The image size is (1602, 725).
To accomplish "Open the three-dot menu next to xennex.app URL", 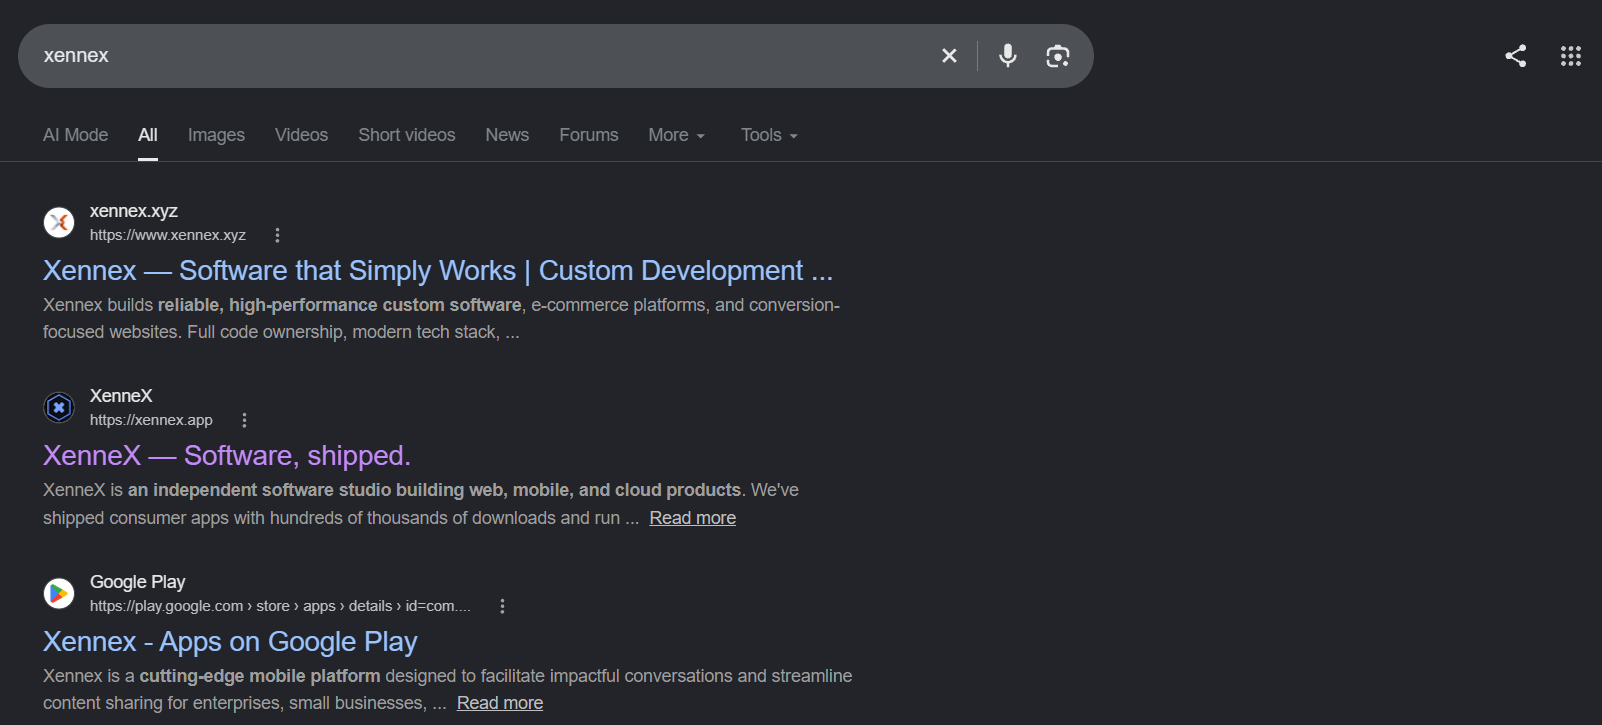I will [x=244, y=420].
